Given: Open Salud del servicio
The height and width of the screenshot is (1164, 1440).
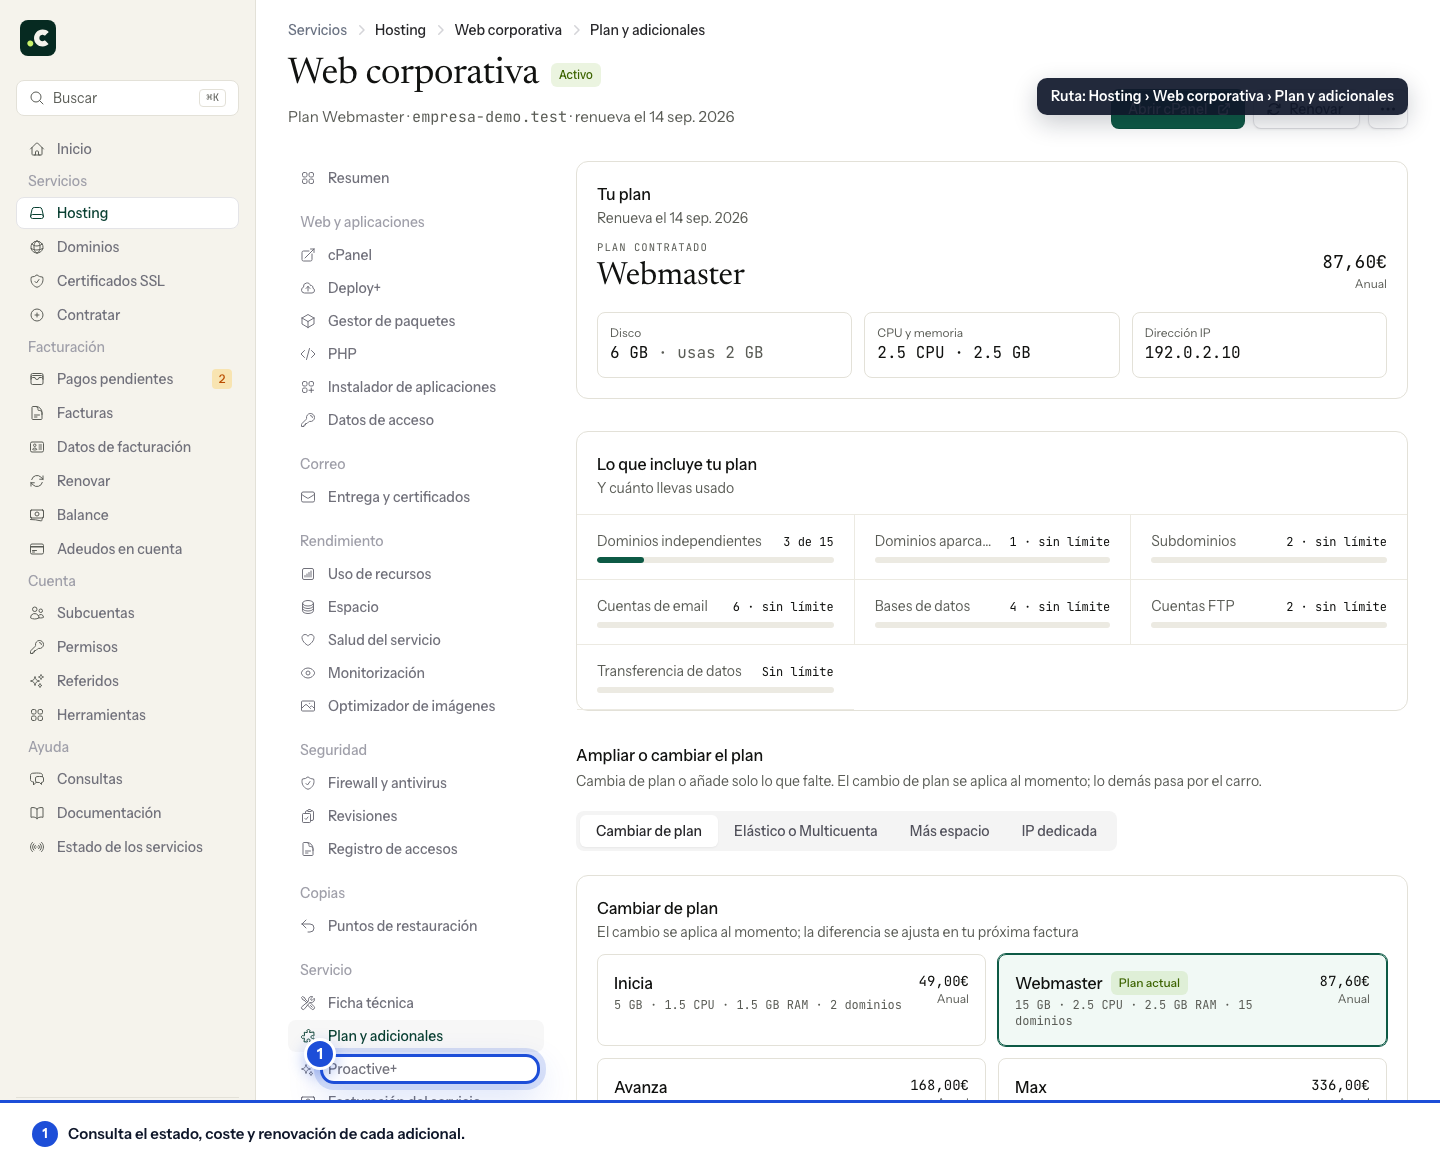Looking at the screenshot, I should click(x=416, y=640).
